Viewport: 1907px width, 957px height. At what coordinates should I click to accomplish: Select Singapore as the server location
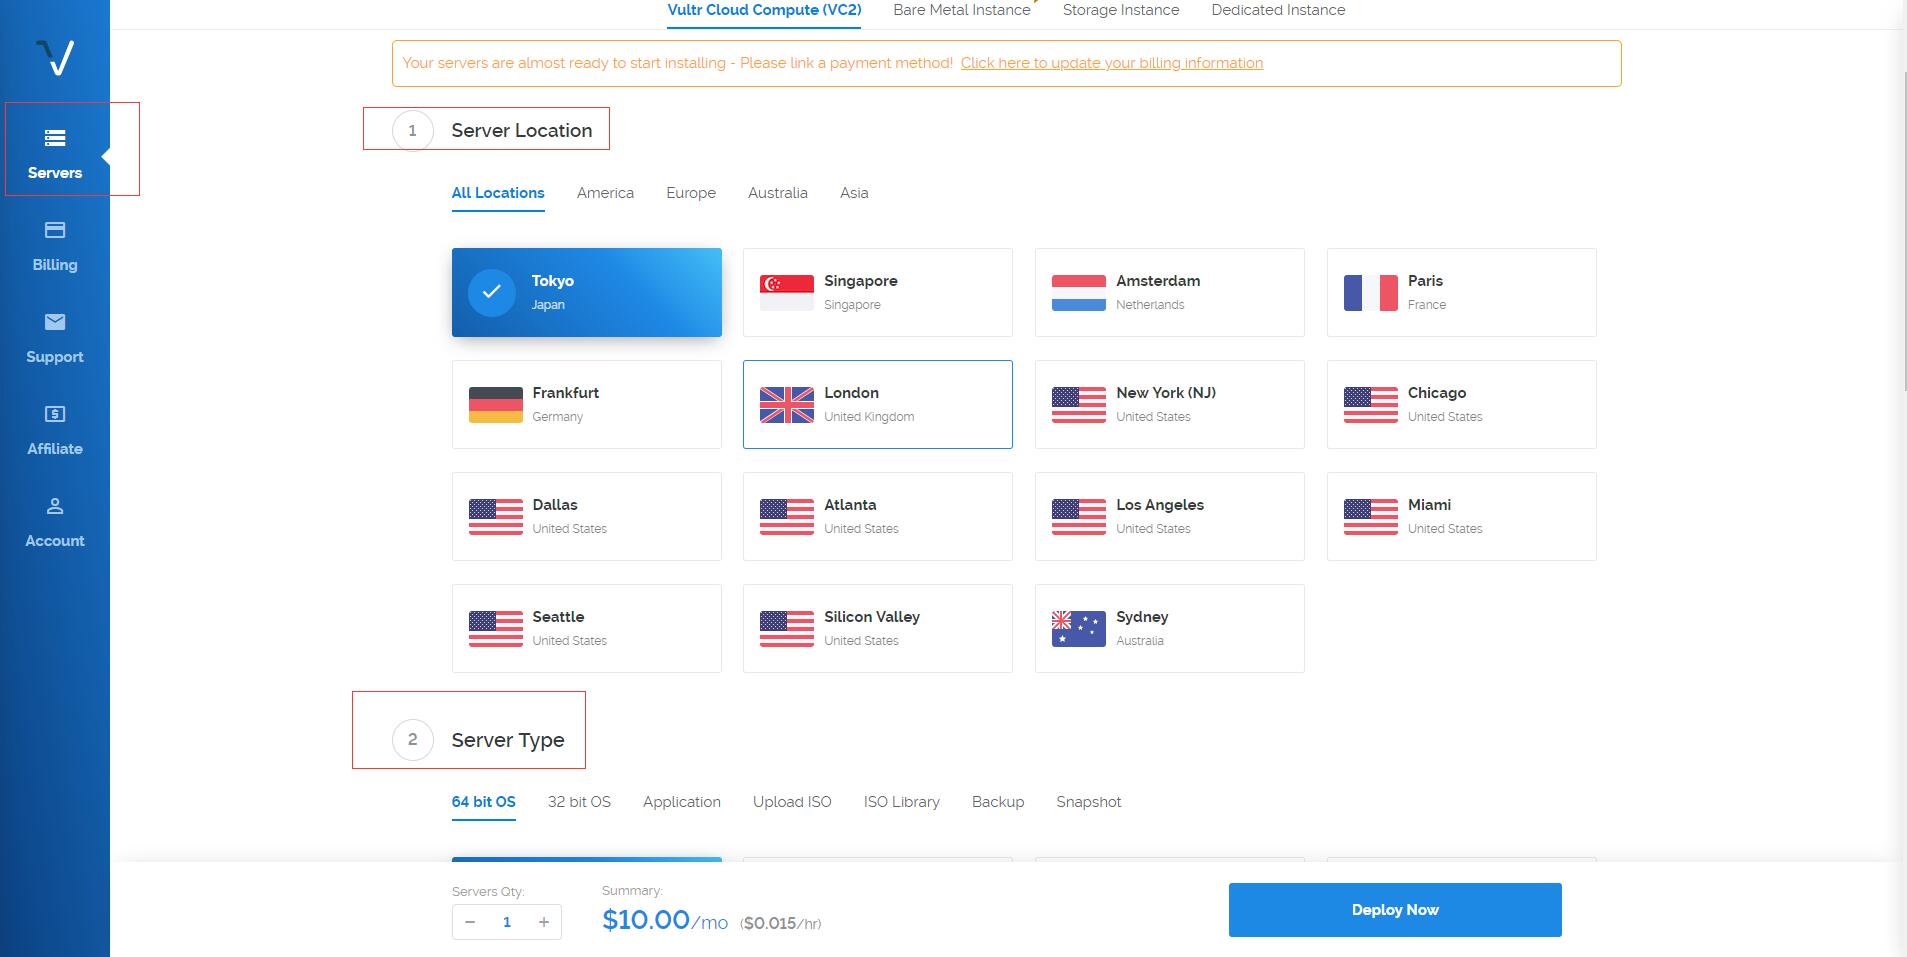pyautogui.click(x=877, y=292)
